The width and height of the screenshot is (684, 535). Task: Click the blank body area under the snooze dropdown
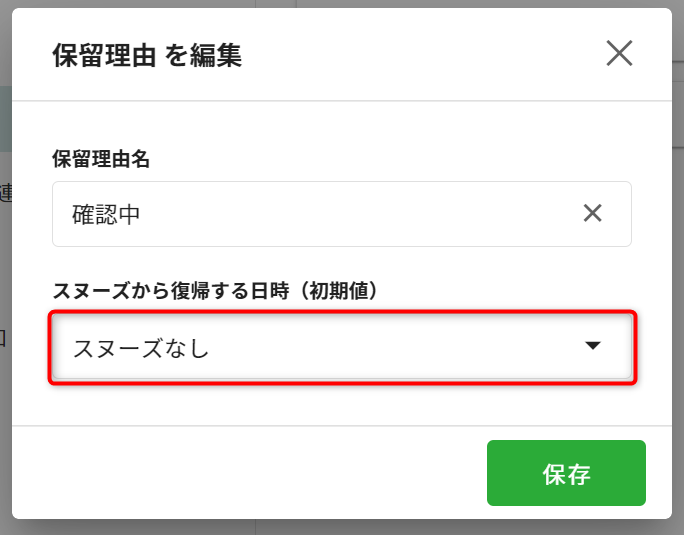coord(340,404)
